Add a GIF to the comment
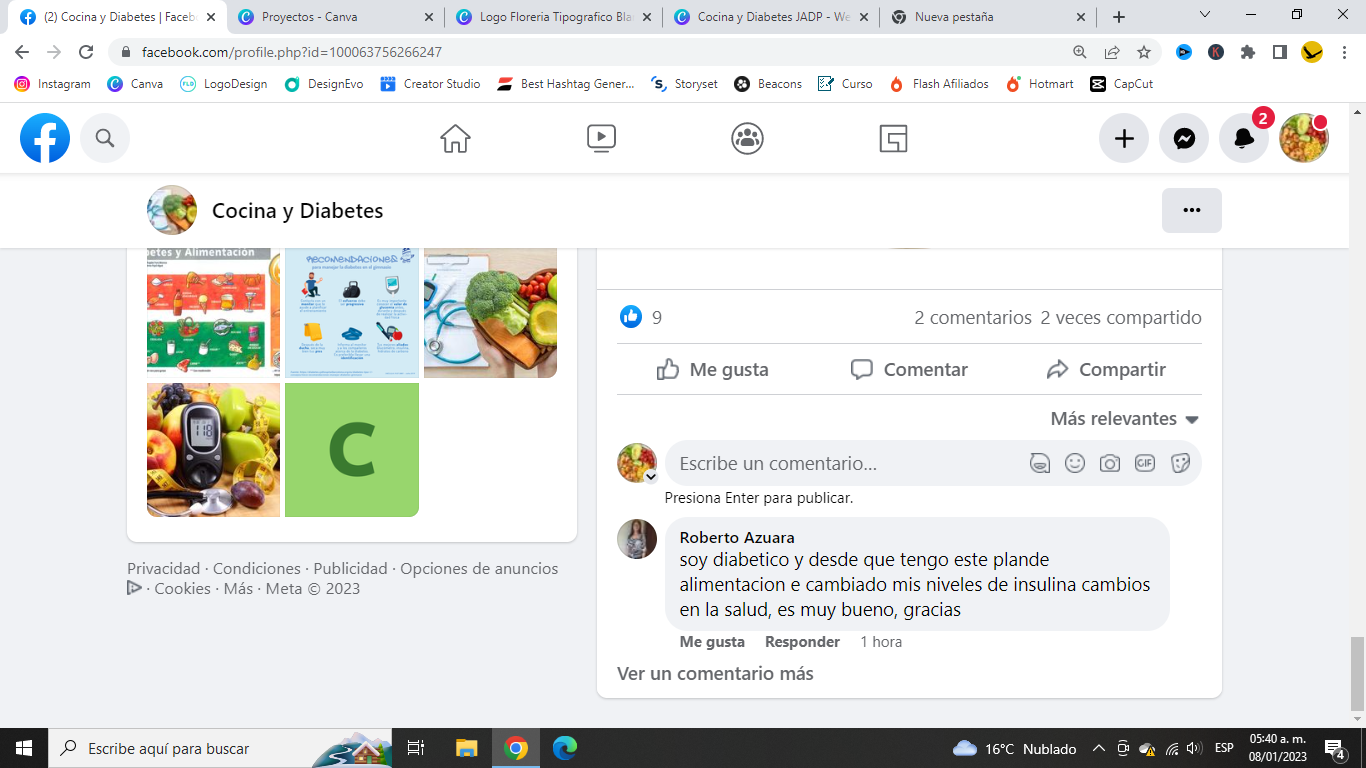Viewport: 1366px width, 768px height. coord(1144,463)
